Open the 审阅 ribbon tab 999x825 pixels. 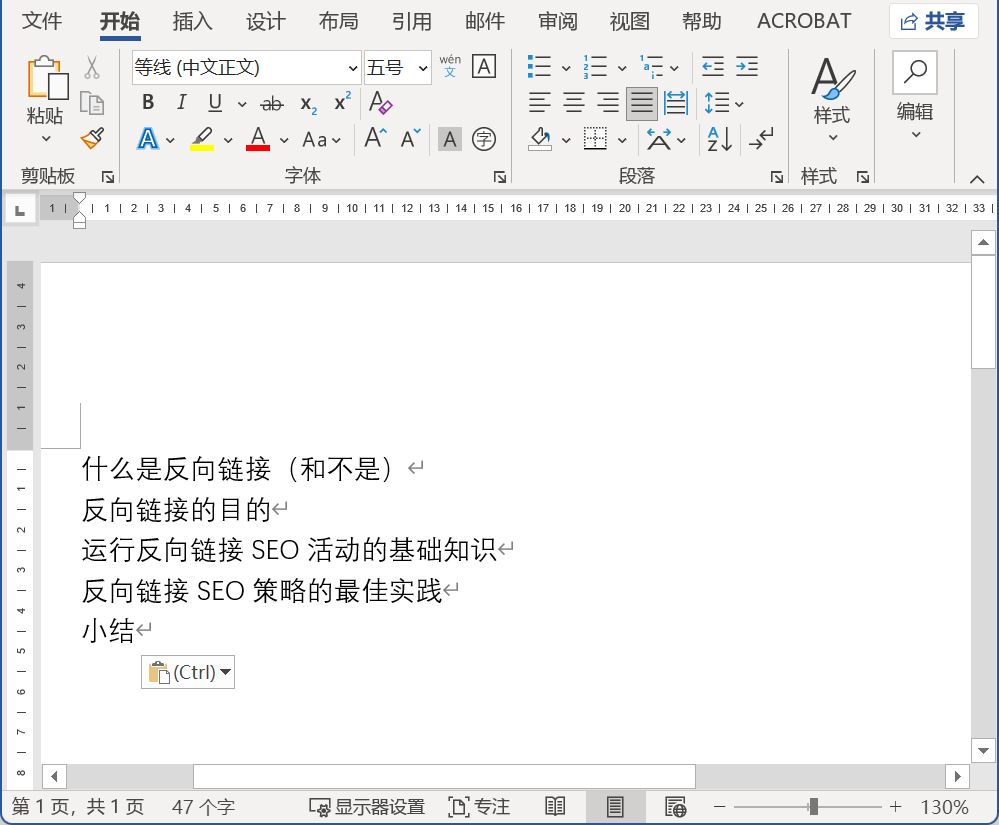click(x=557, y=21)
